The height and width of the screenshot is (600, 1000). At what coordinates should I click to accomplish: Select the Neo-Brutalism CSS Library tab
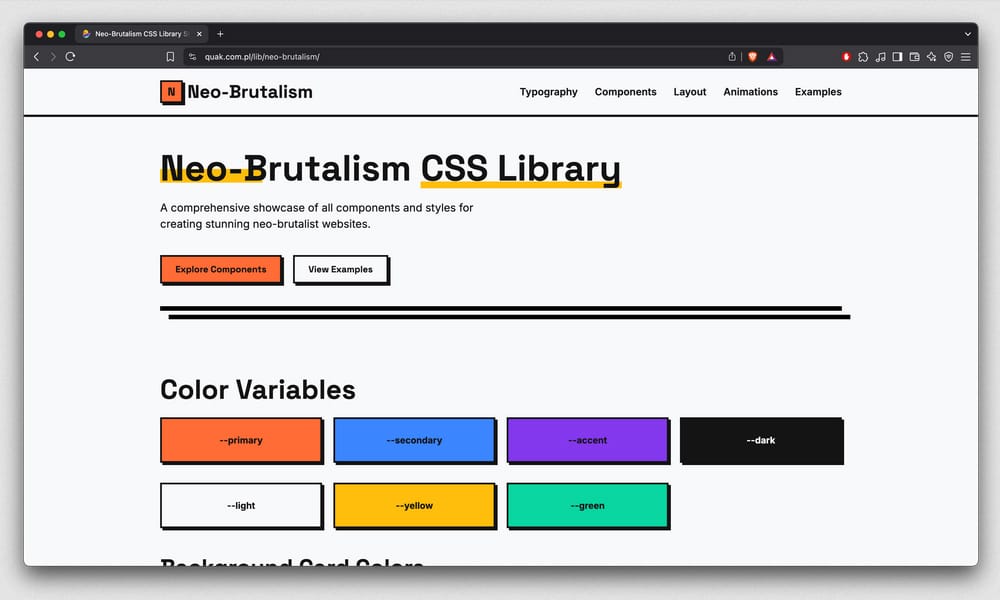pos(143,34)
